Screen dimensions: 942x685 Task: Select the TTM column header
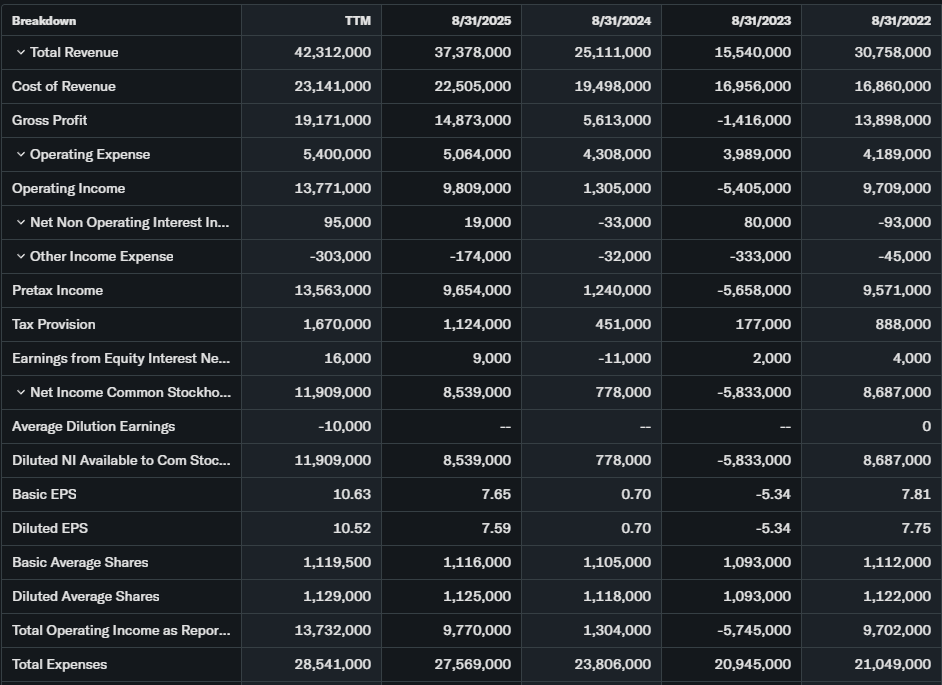(x=357, y=21)
